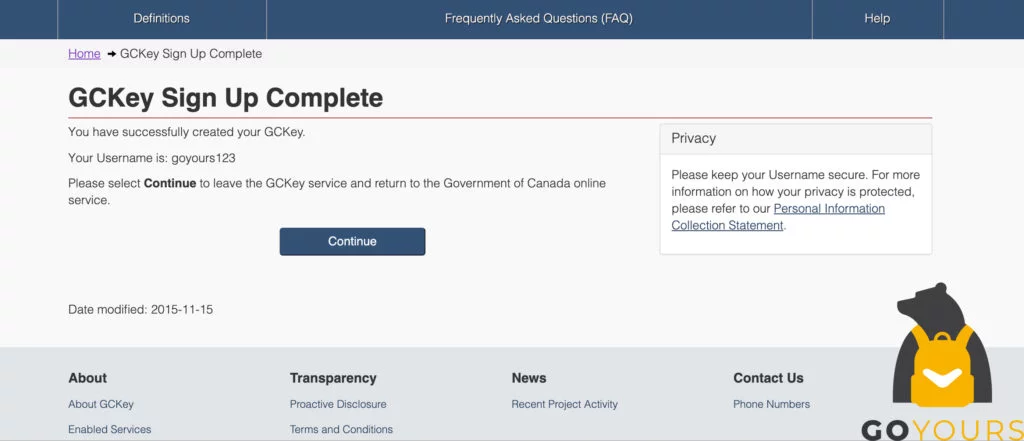The width and height of the screenshot is (1024, 441).
Task: Open the Recent Project Activity link
Action: 564,404
